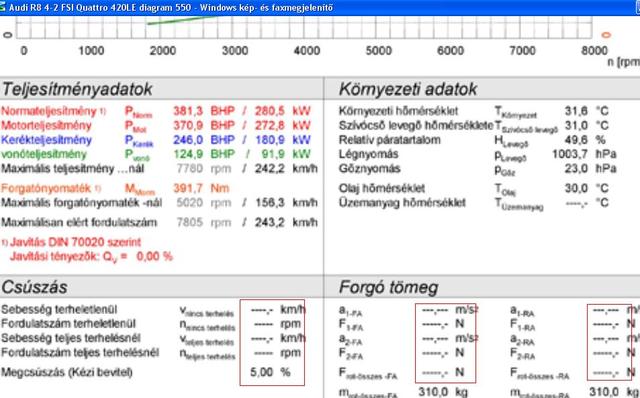This screenshot has height=398, width=640.
Task: Click the 7805 rpm value
Action: coord(204,222)
